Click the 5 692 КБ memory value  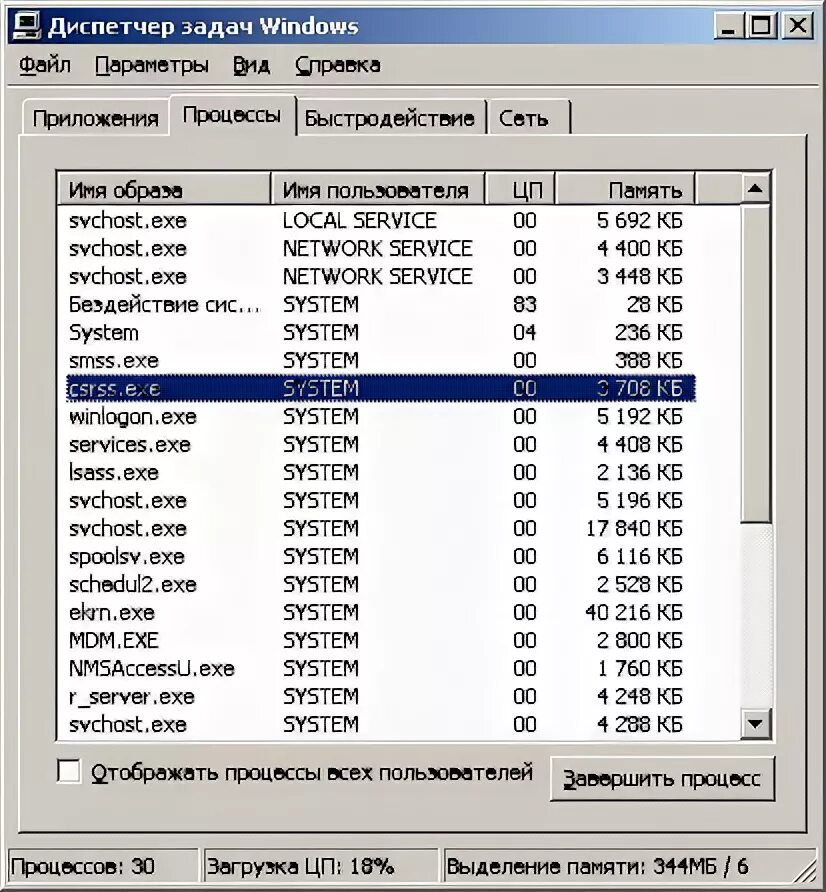click(639, 221)
